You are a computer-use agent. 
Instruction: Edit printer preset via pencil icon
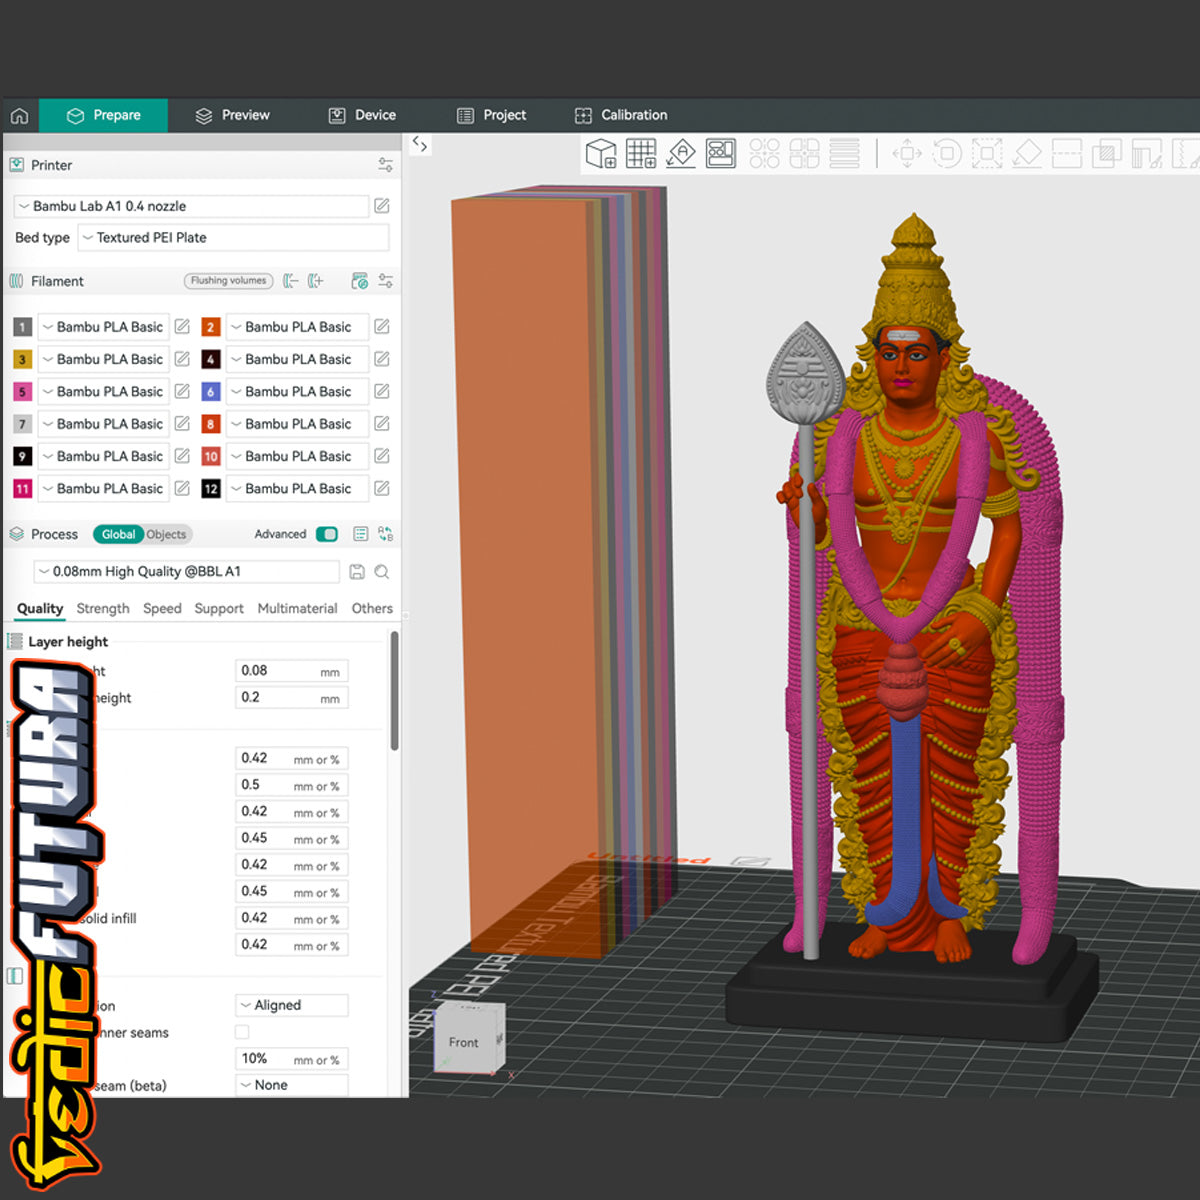[382, 206]
